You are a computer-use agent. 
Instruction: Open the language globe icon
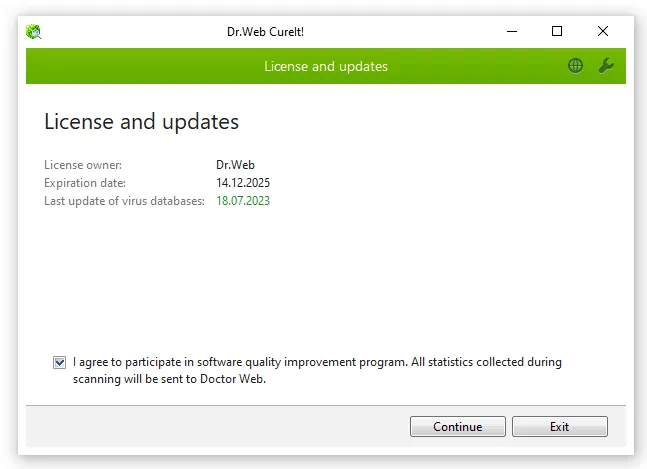[x=575, y=66]
